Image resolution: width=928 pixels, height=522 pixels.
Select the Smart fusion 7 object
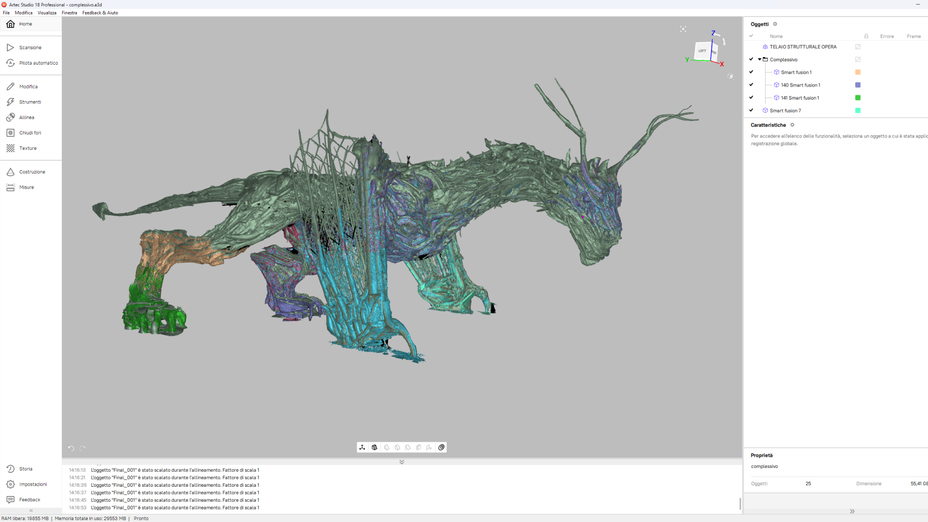pyautogui.click(x=785, y=110)
